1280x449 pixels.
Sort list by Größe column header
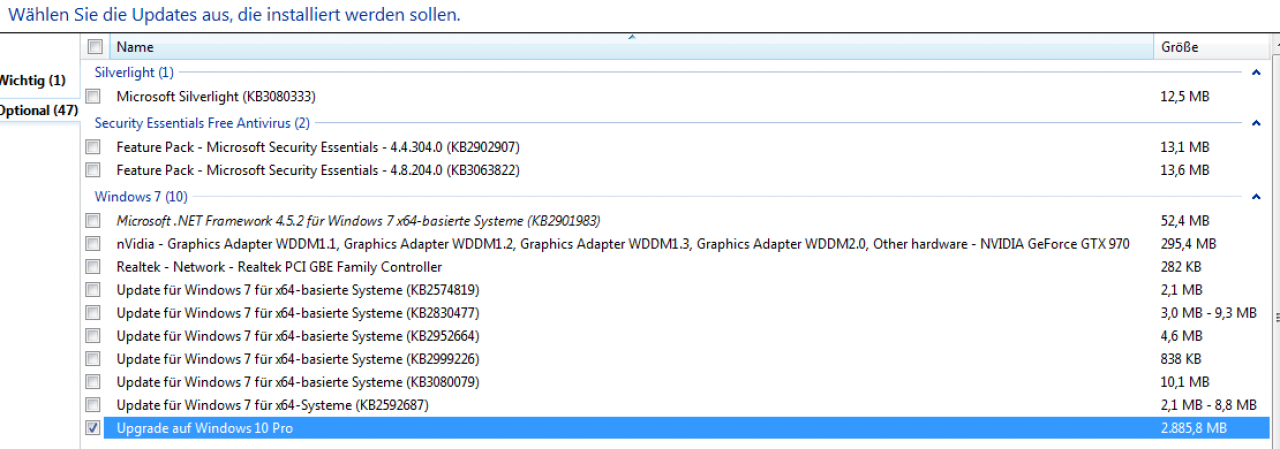pyautogui.click(x=1180, y=47)
